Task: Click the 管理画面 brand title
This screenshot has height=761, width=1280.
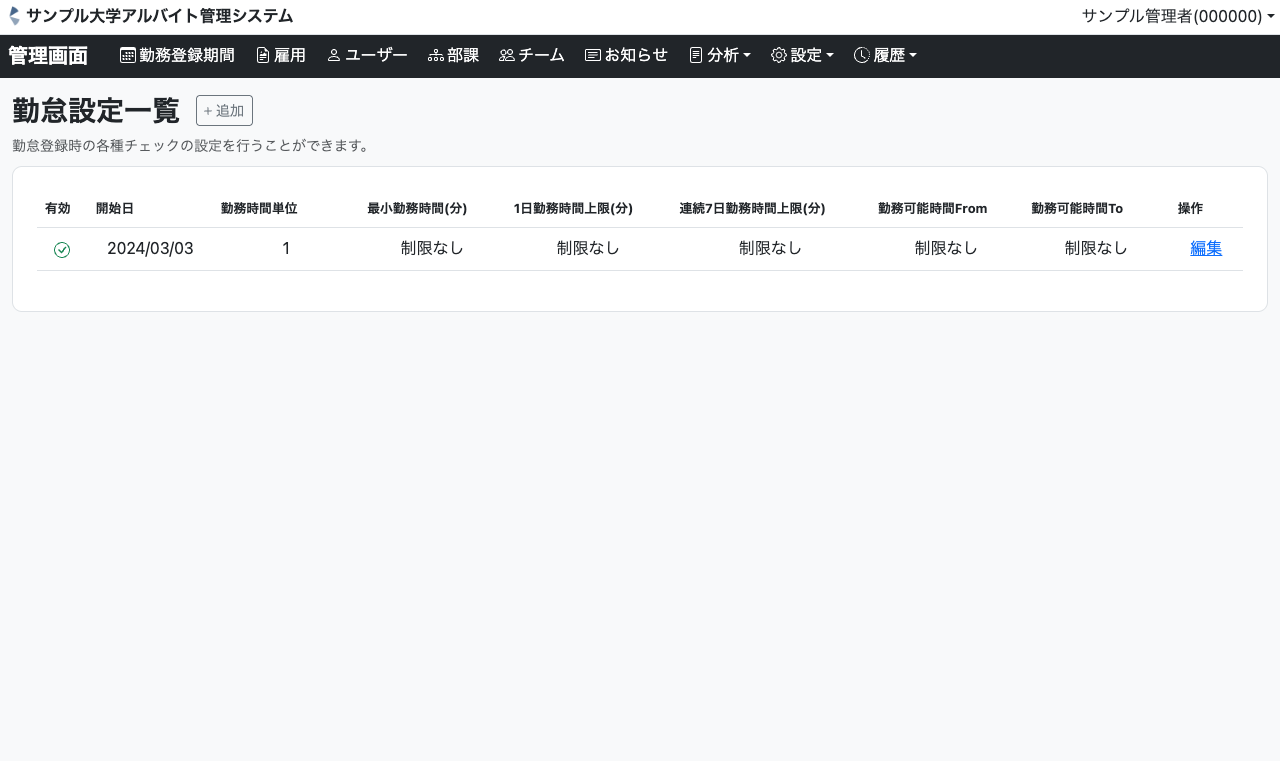Action: 48,56
